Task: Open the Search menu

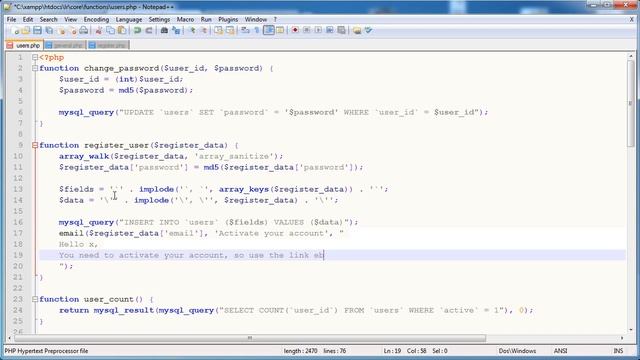Action: pos(49,19)
